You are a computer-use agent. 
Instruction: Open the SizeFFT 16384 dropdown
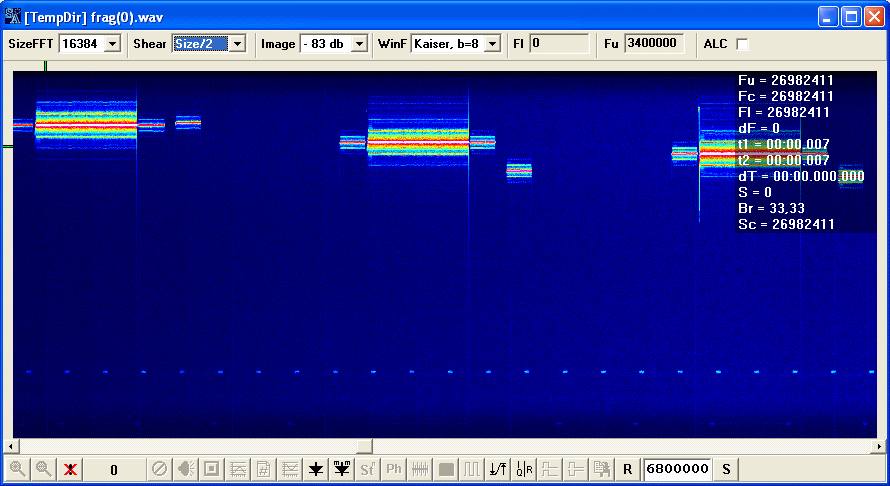[113, 44]
